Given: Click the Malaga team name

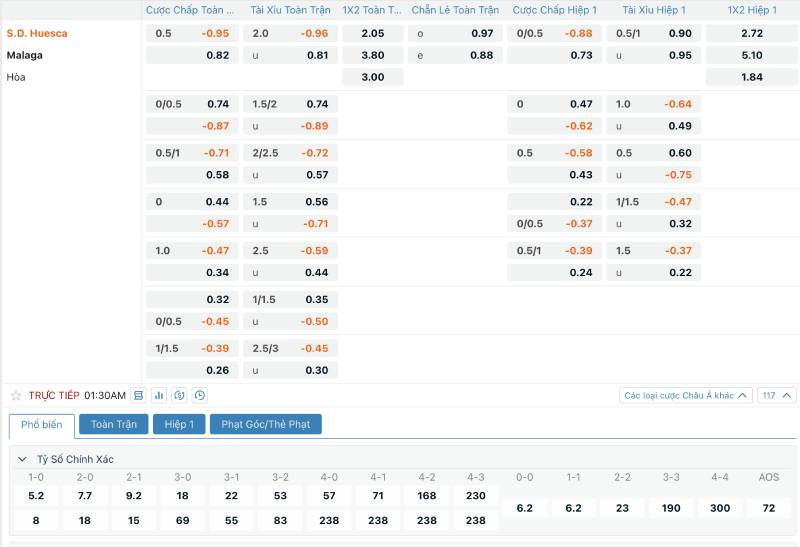Looking at the screenshot, I should 24,55.
